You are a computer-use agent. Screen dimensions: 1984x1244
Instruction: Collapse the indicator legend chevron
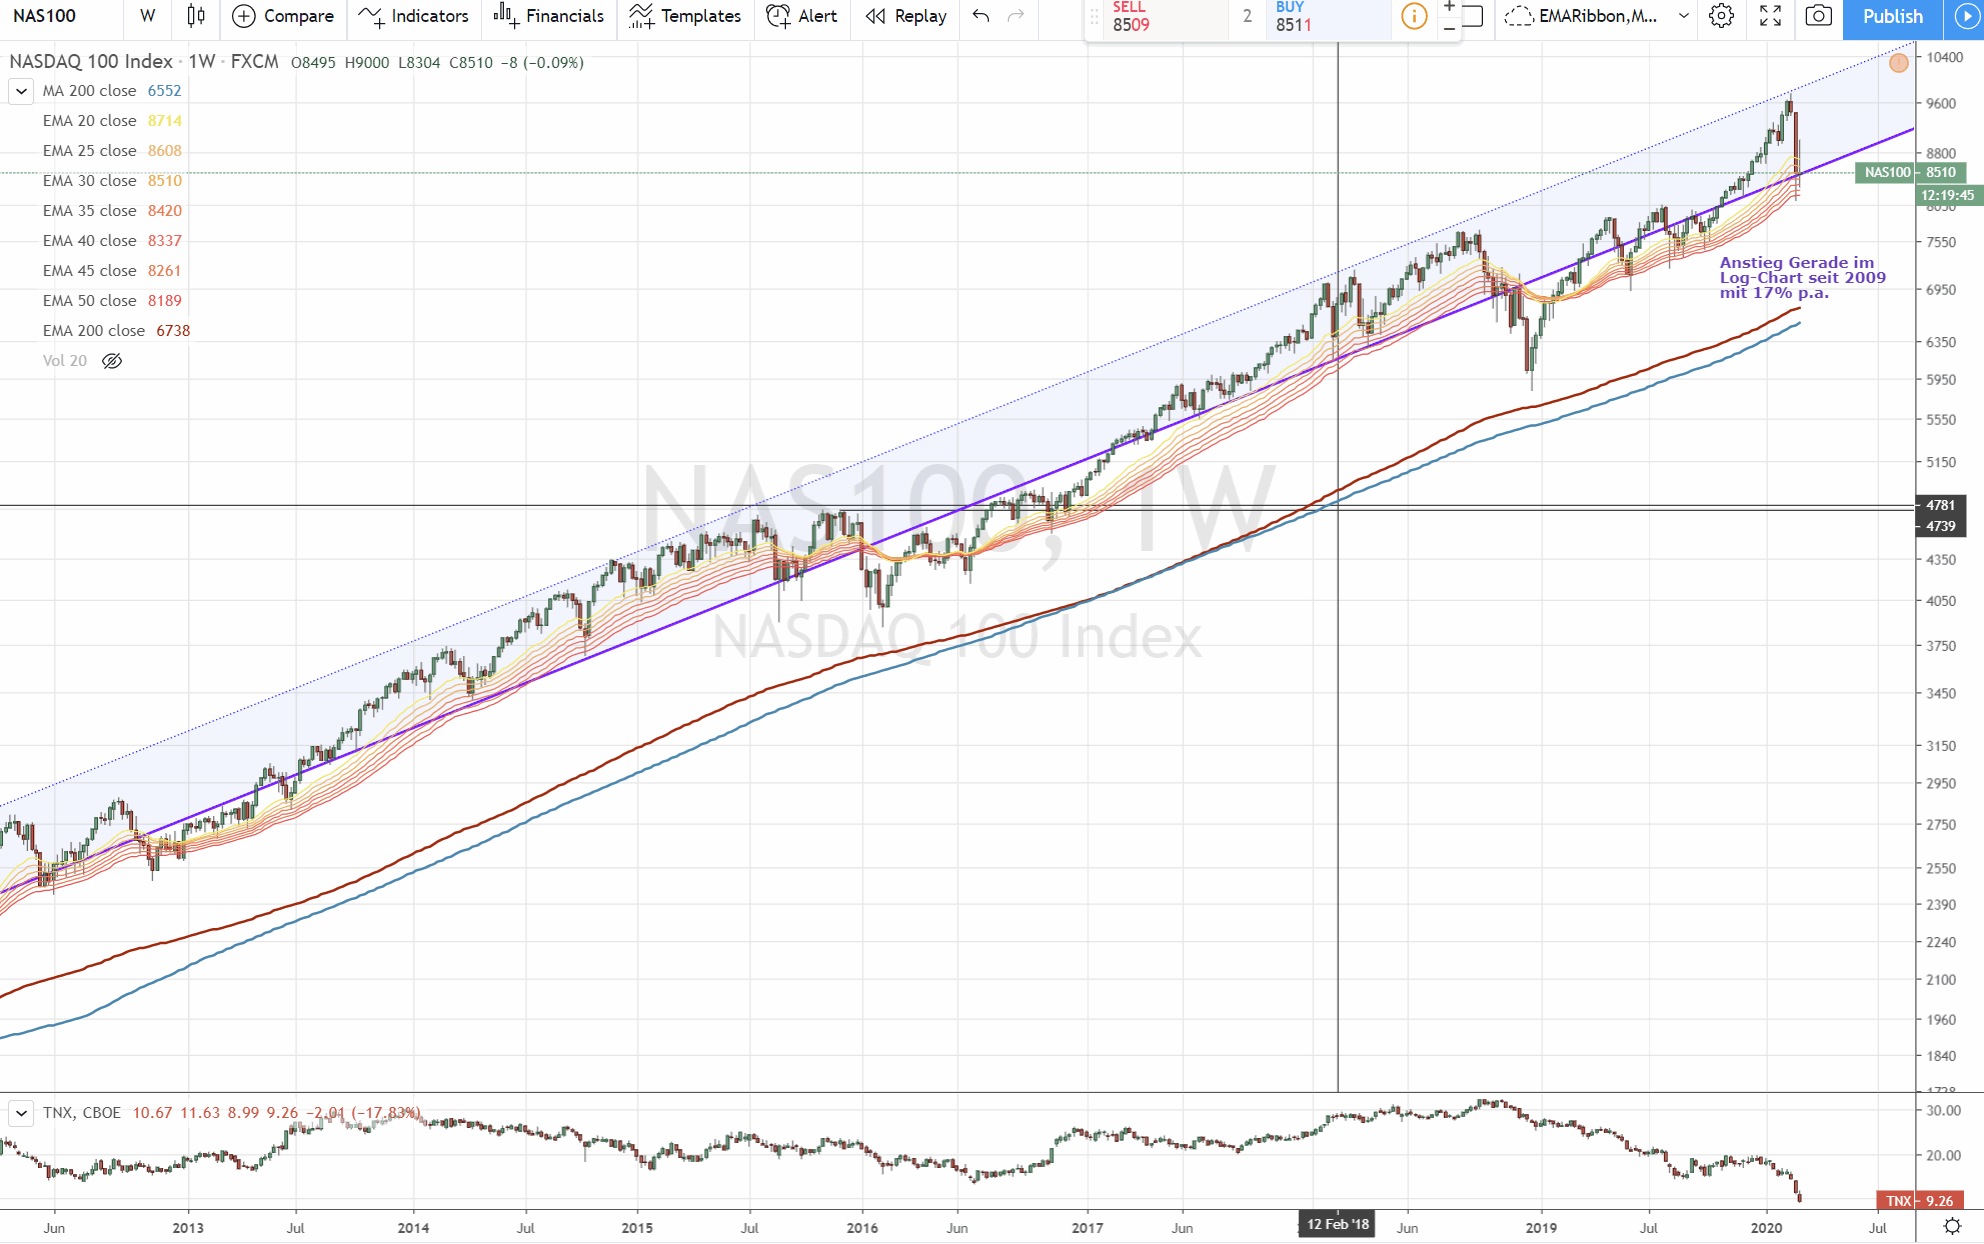tap(21, 91)
